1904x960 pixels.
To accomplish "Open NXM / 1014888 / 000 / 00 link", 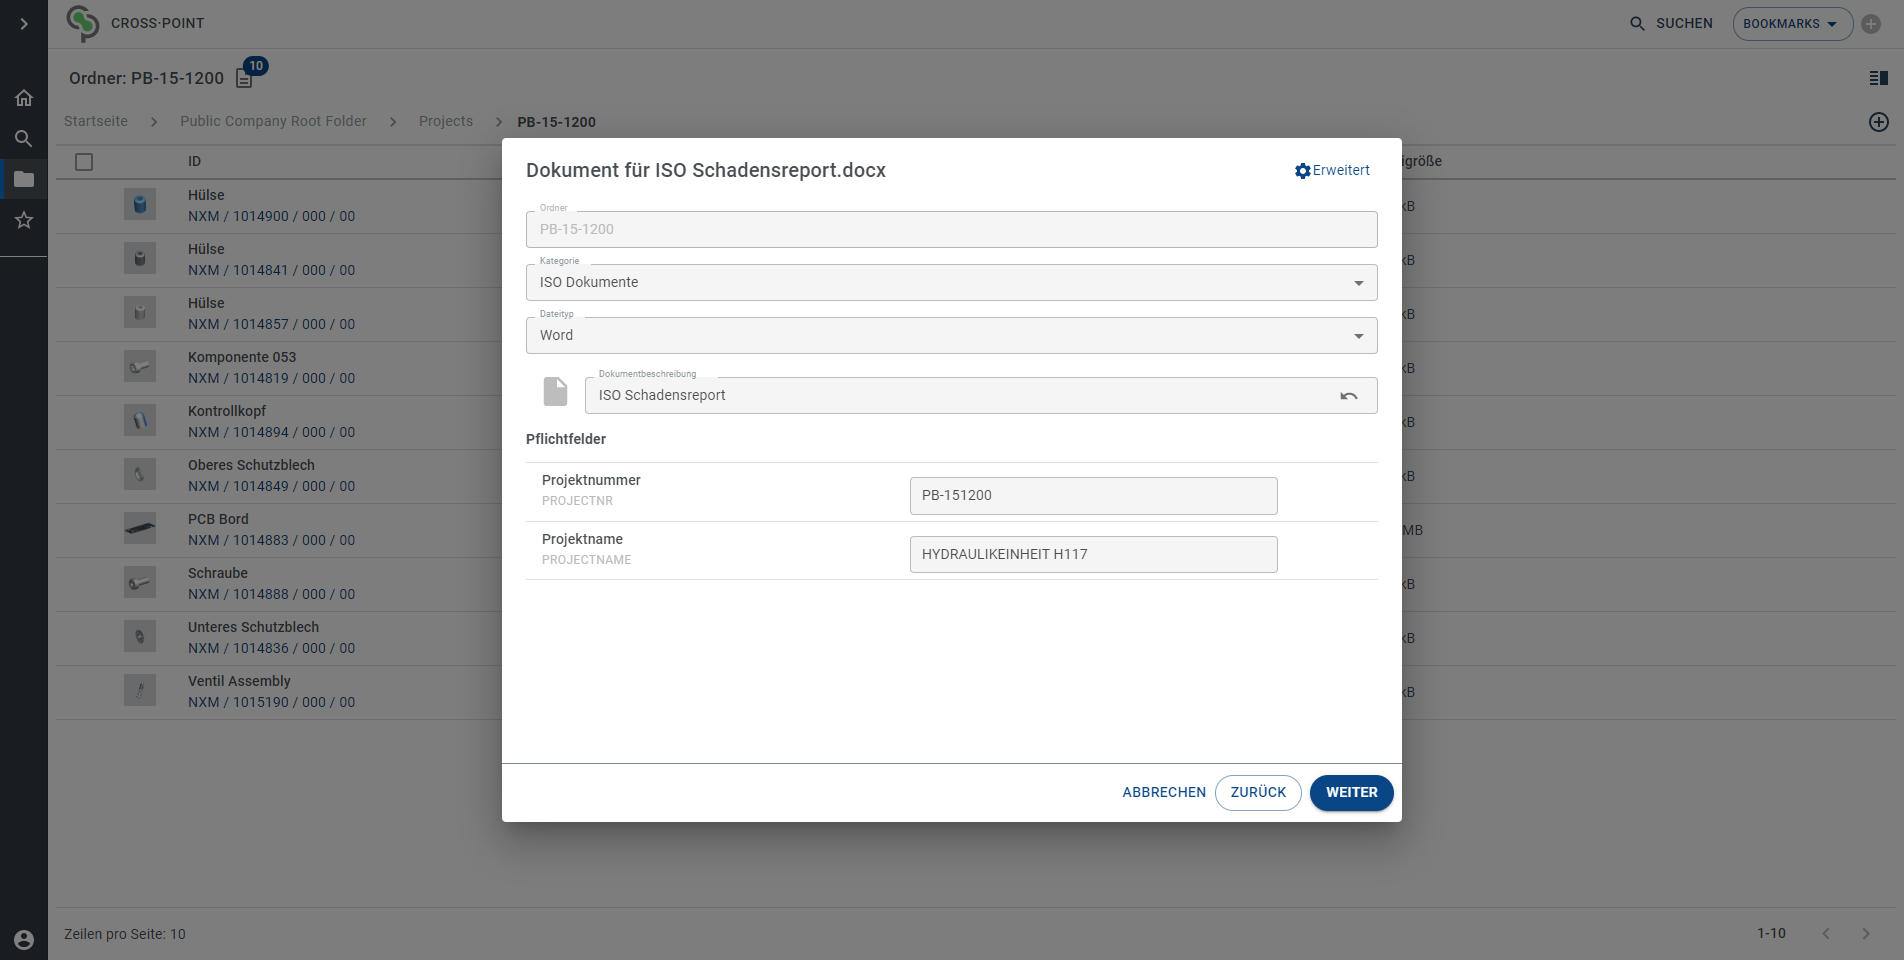I will (x=271, y=594).
